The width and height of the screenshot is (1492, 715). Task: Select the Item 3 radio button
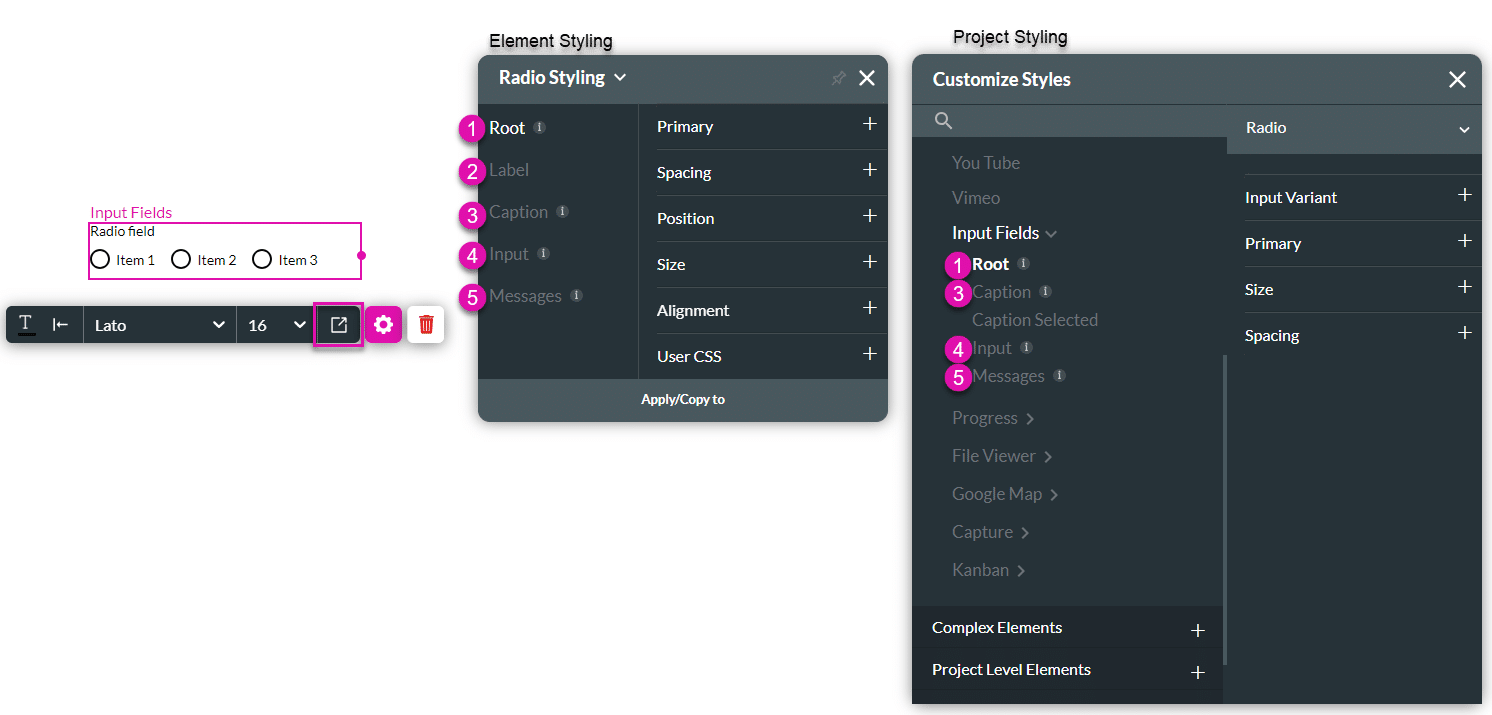[x=262, y=260]
